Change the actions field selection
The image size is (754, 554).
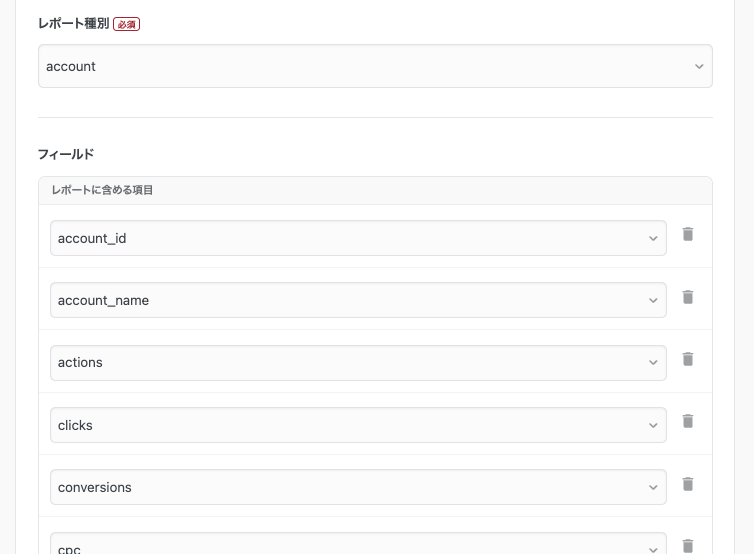pos(358,363)
